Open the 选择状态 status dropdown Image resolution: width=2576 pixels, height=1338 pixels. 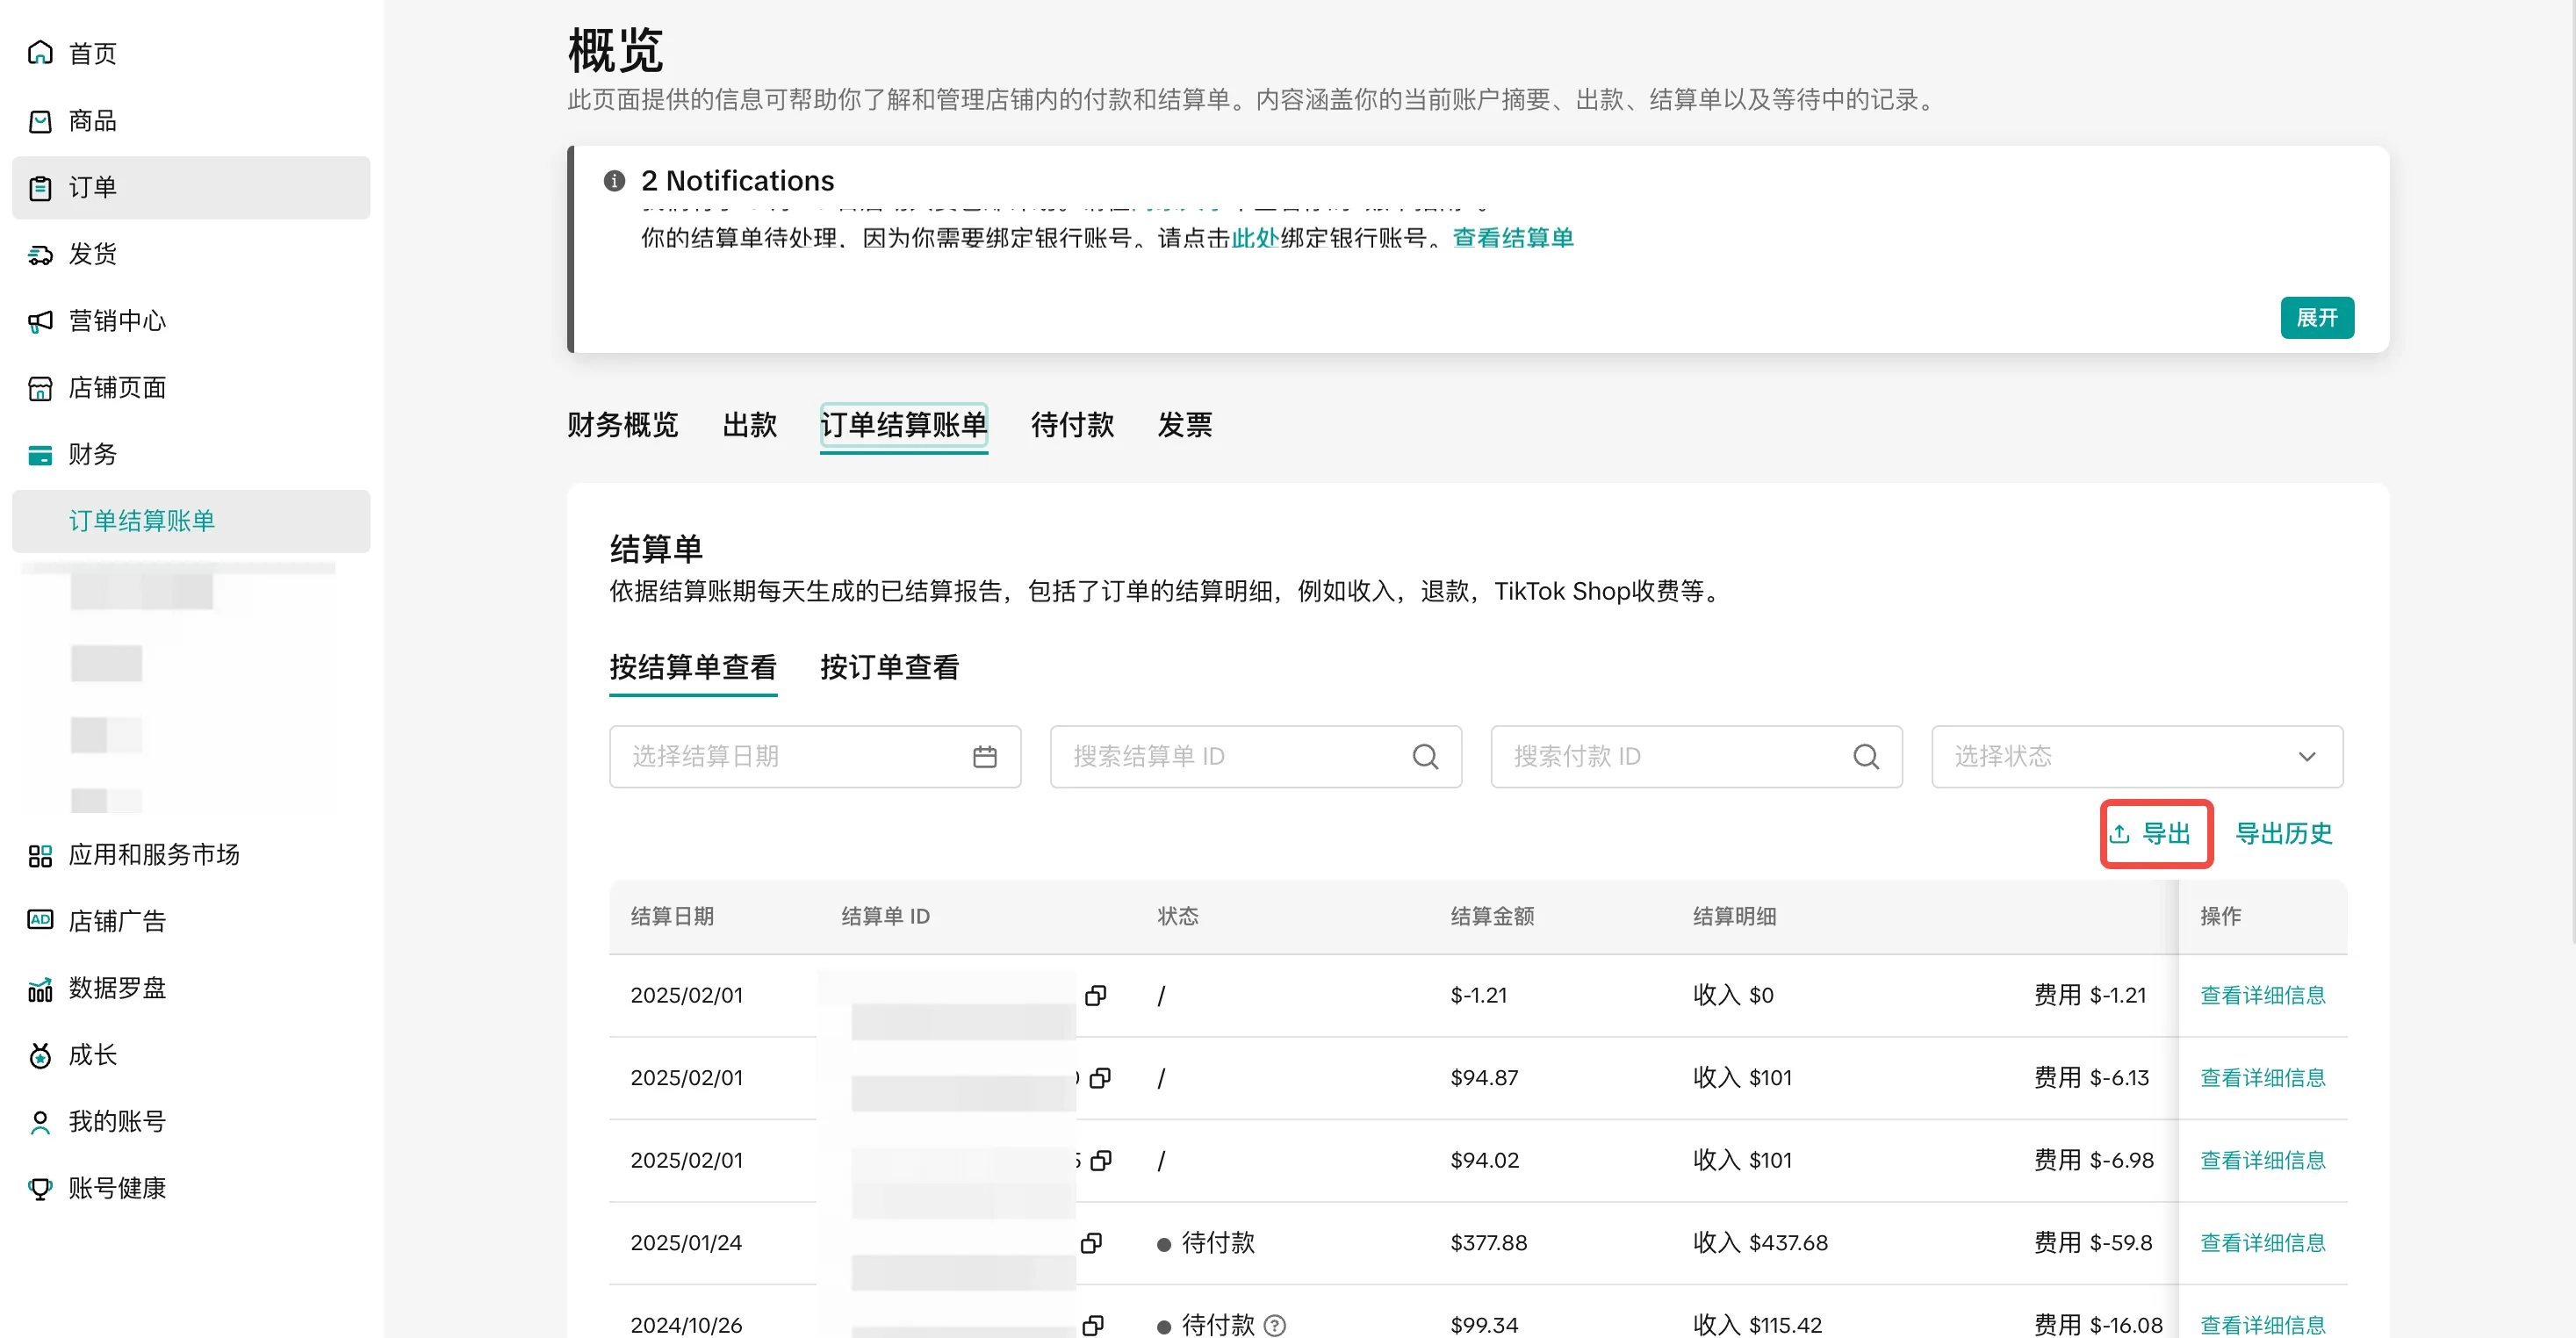click(x=2136, y=756)
